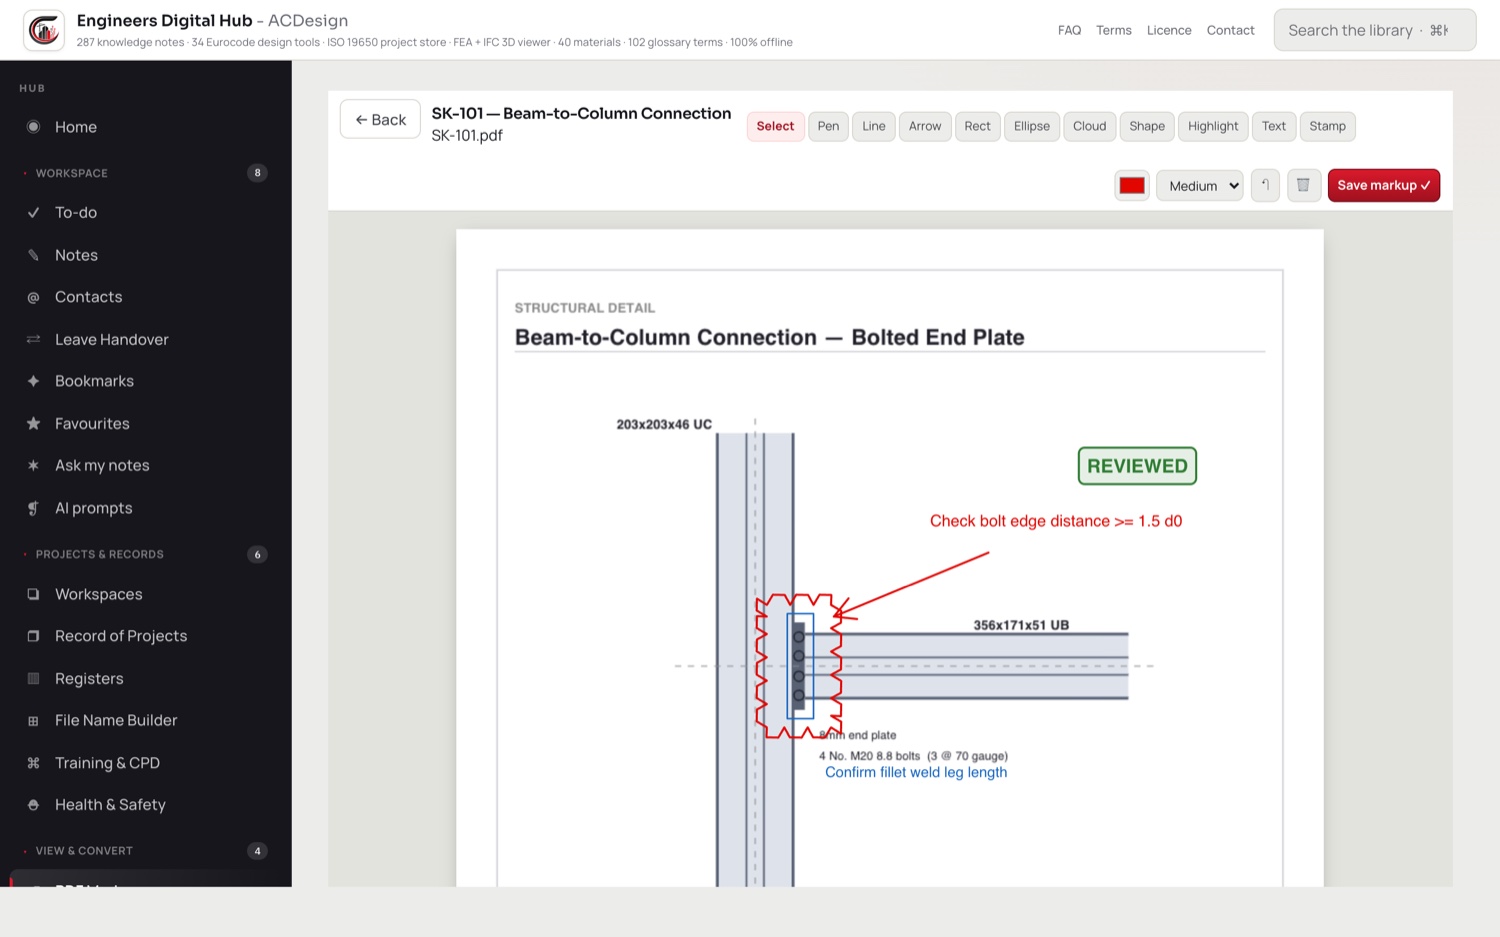Open Home via its sidebar icon

[x=33, y=127]
